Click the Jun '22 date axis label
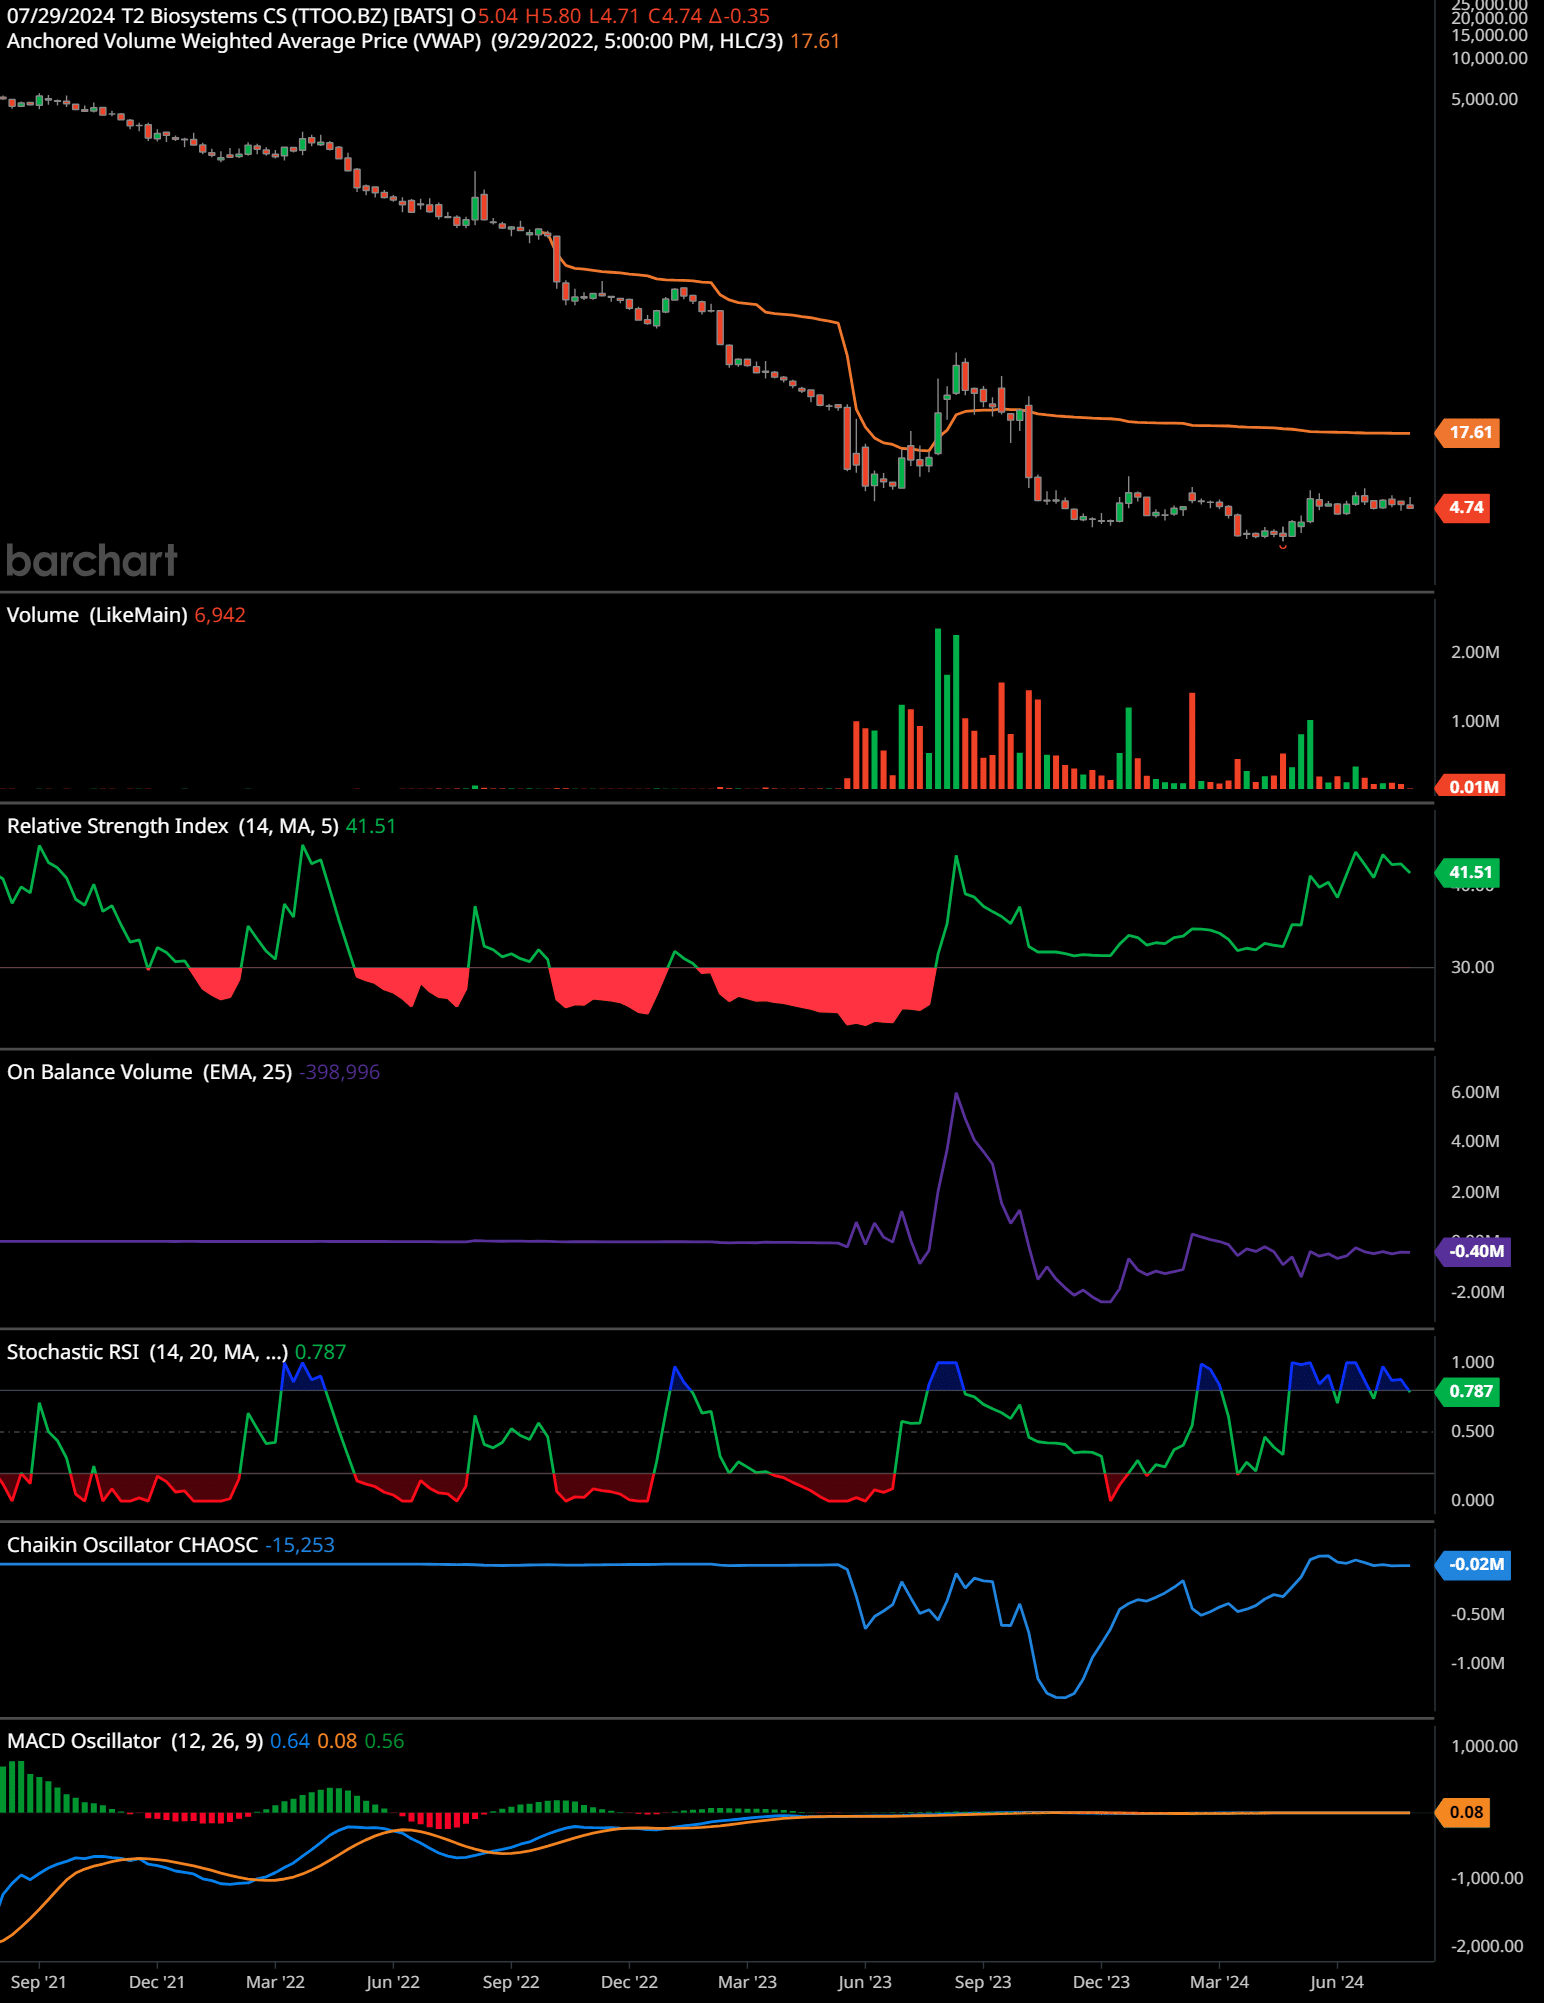This screenshot has width=1544, height=2003. coord(393,1982)
